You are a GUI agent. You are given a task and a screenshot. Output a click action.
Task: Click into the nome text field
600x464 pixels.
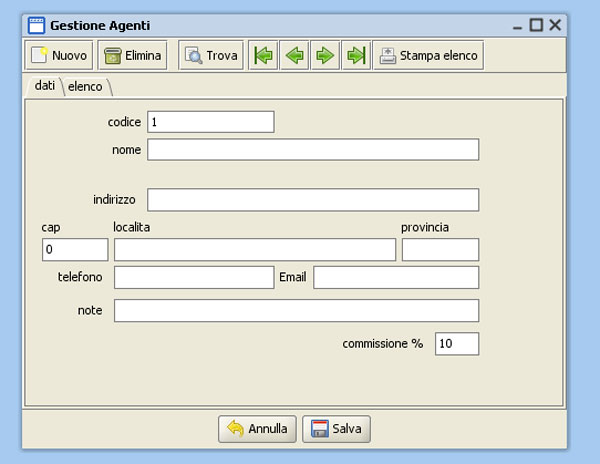(313, 150)
